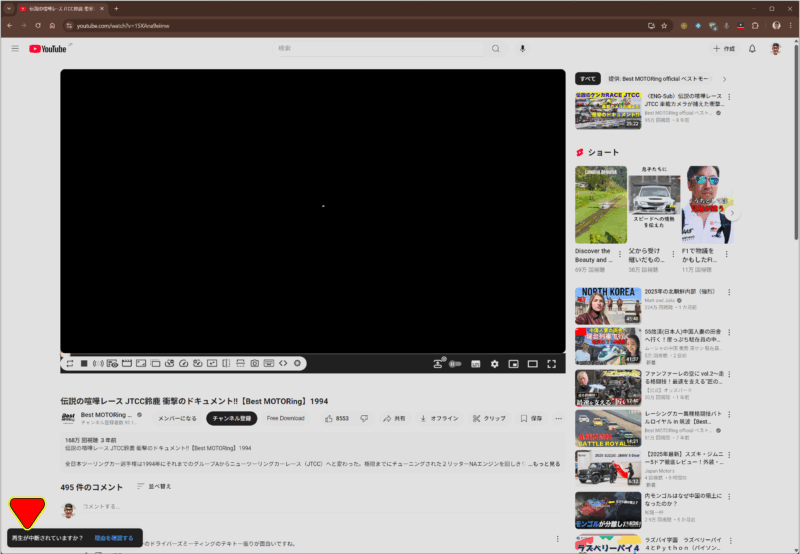Viewport: 800px width, 554px height.
Task: Reload the page with the refresh button
Action: click(x=38, y=26)
